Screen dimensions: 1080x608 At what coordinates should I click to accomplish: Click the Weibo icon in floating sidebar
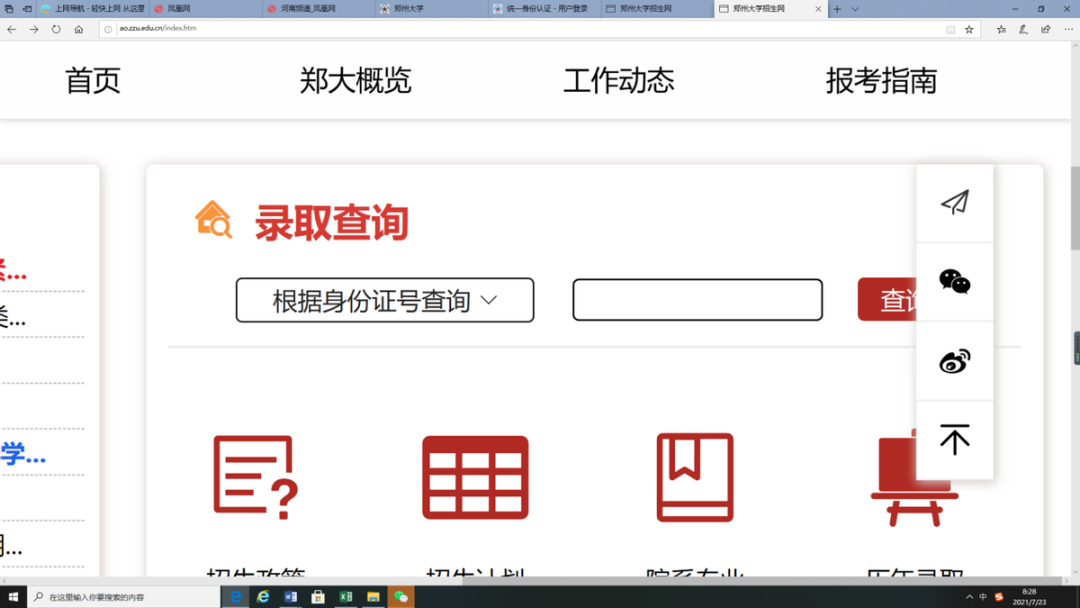pos(955,361)
